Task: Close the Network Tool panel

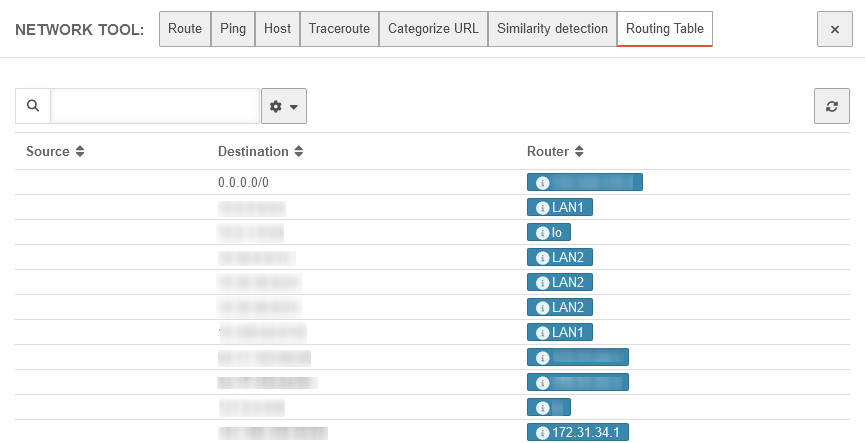Action: (834, 30)
